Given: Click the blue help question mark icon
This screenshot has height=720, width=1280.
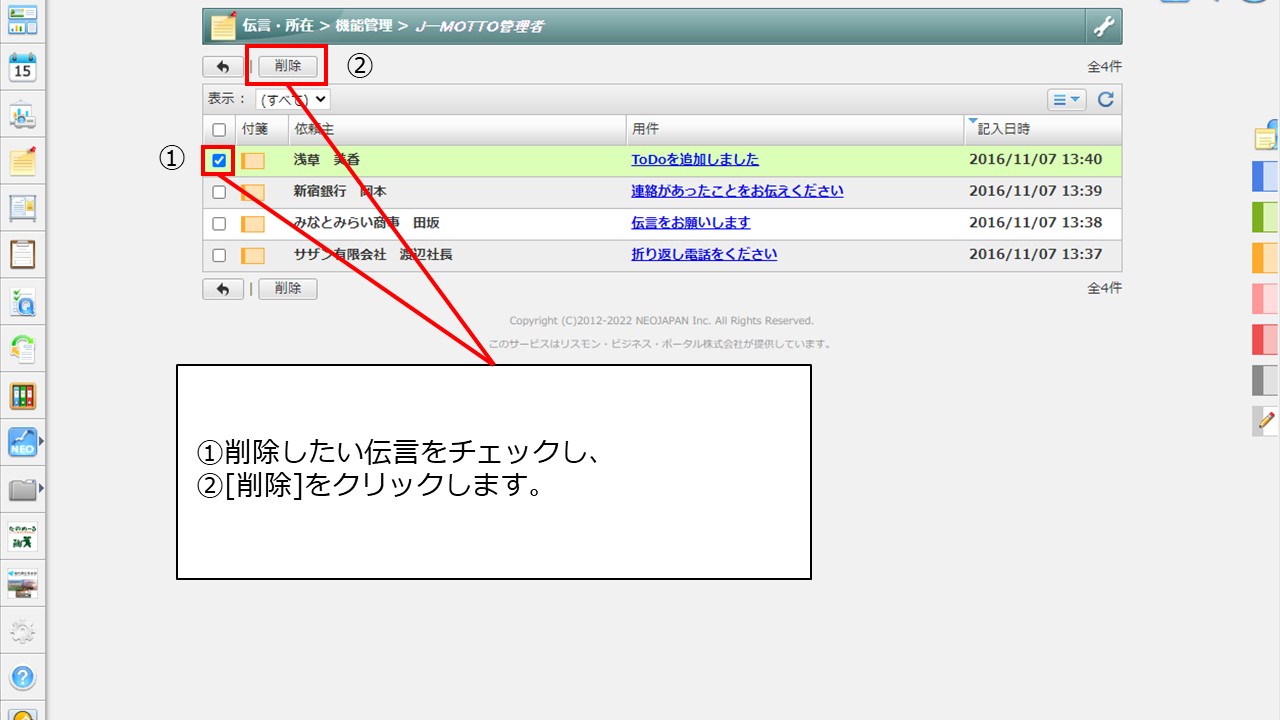Looking at the screenshot, I should [x=22, y=678].
